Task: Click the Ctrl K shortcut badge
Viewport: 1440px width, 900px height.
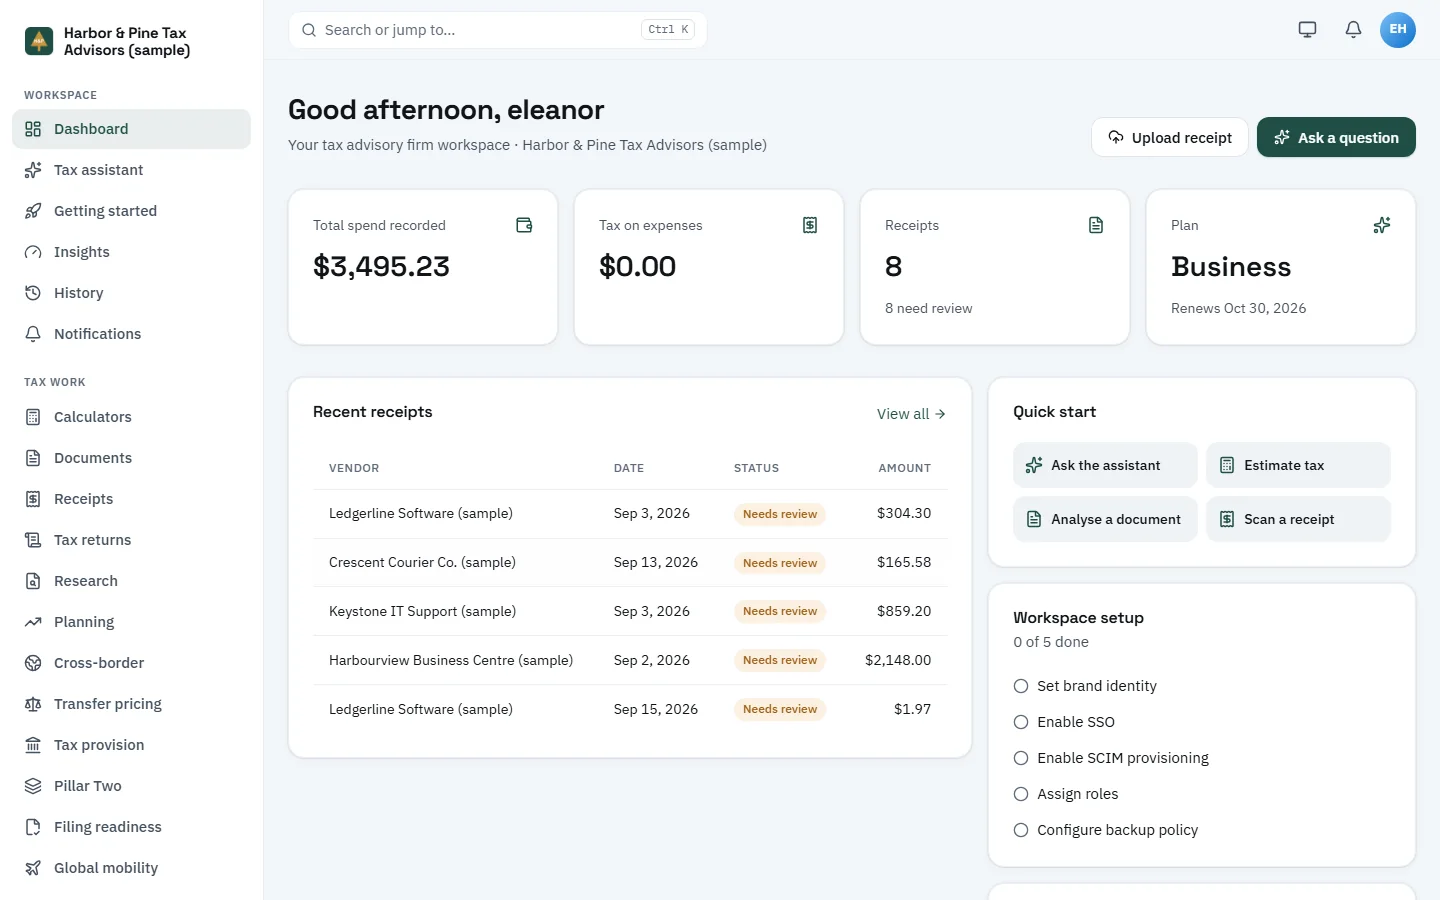Action: pos(668,30)
